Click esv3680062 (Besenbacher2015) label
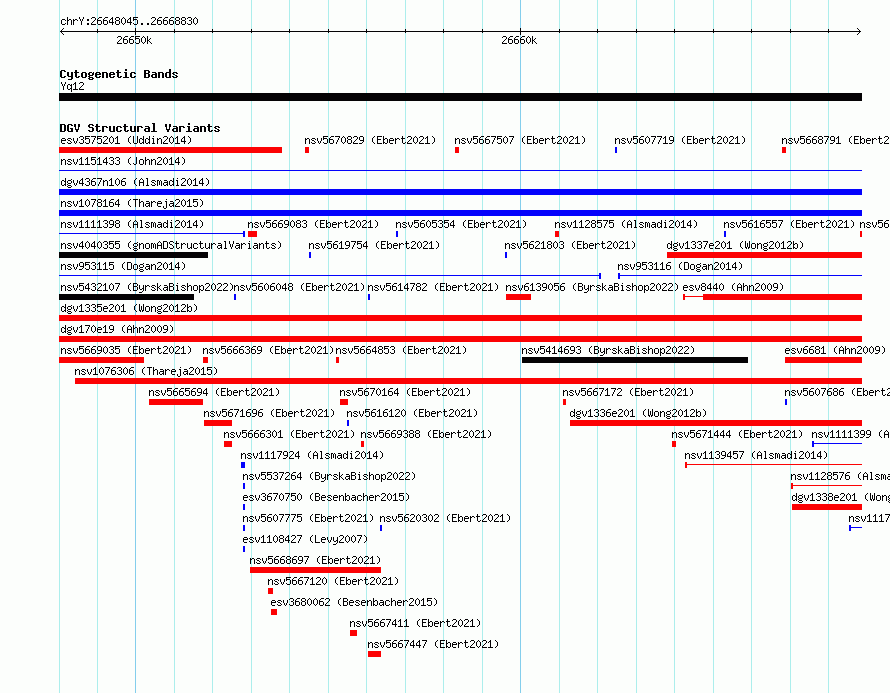Screen dimensions: 890x693 point(354,602)
